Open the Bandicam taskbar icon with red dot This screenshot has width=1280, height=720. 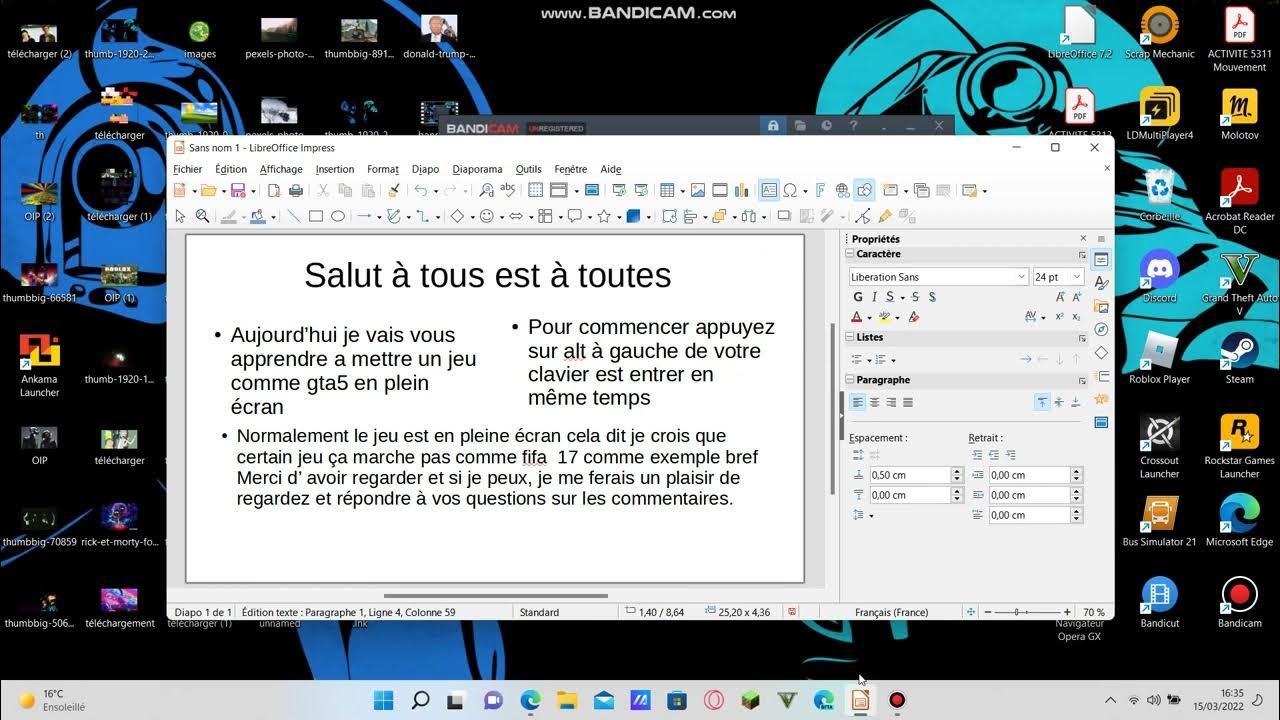[897, 700]
